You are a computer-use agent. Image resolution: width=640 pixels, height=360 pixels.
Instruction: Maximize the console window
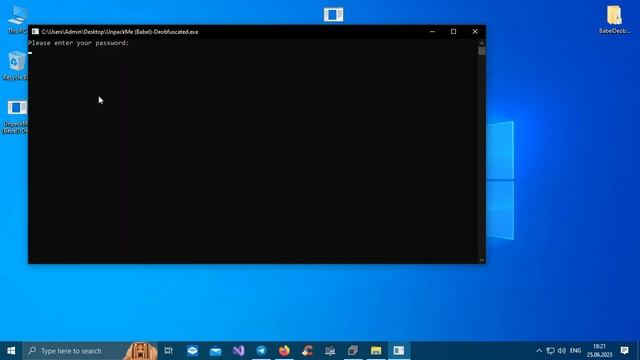pos(453,31)
